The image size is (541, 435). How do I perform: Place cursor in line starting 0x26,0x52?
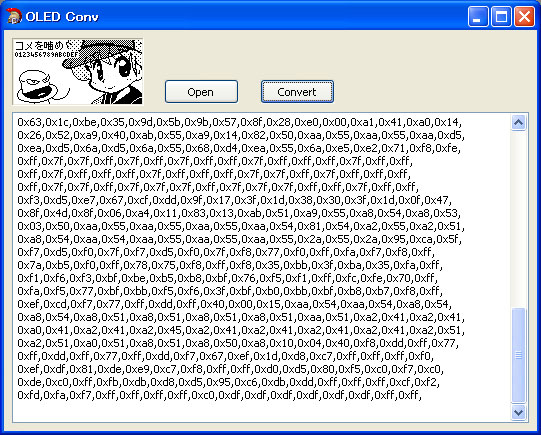241,135
